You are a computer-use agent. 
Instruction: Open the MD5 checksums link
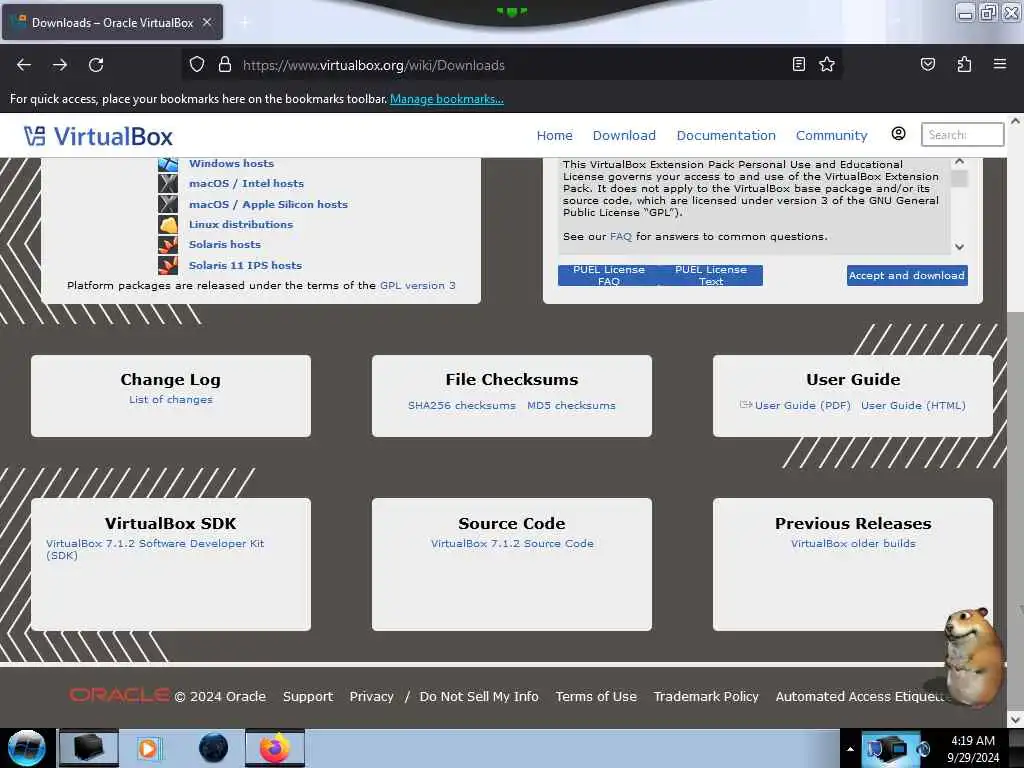571,405
